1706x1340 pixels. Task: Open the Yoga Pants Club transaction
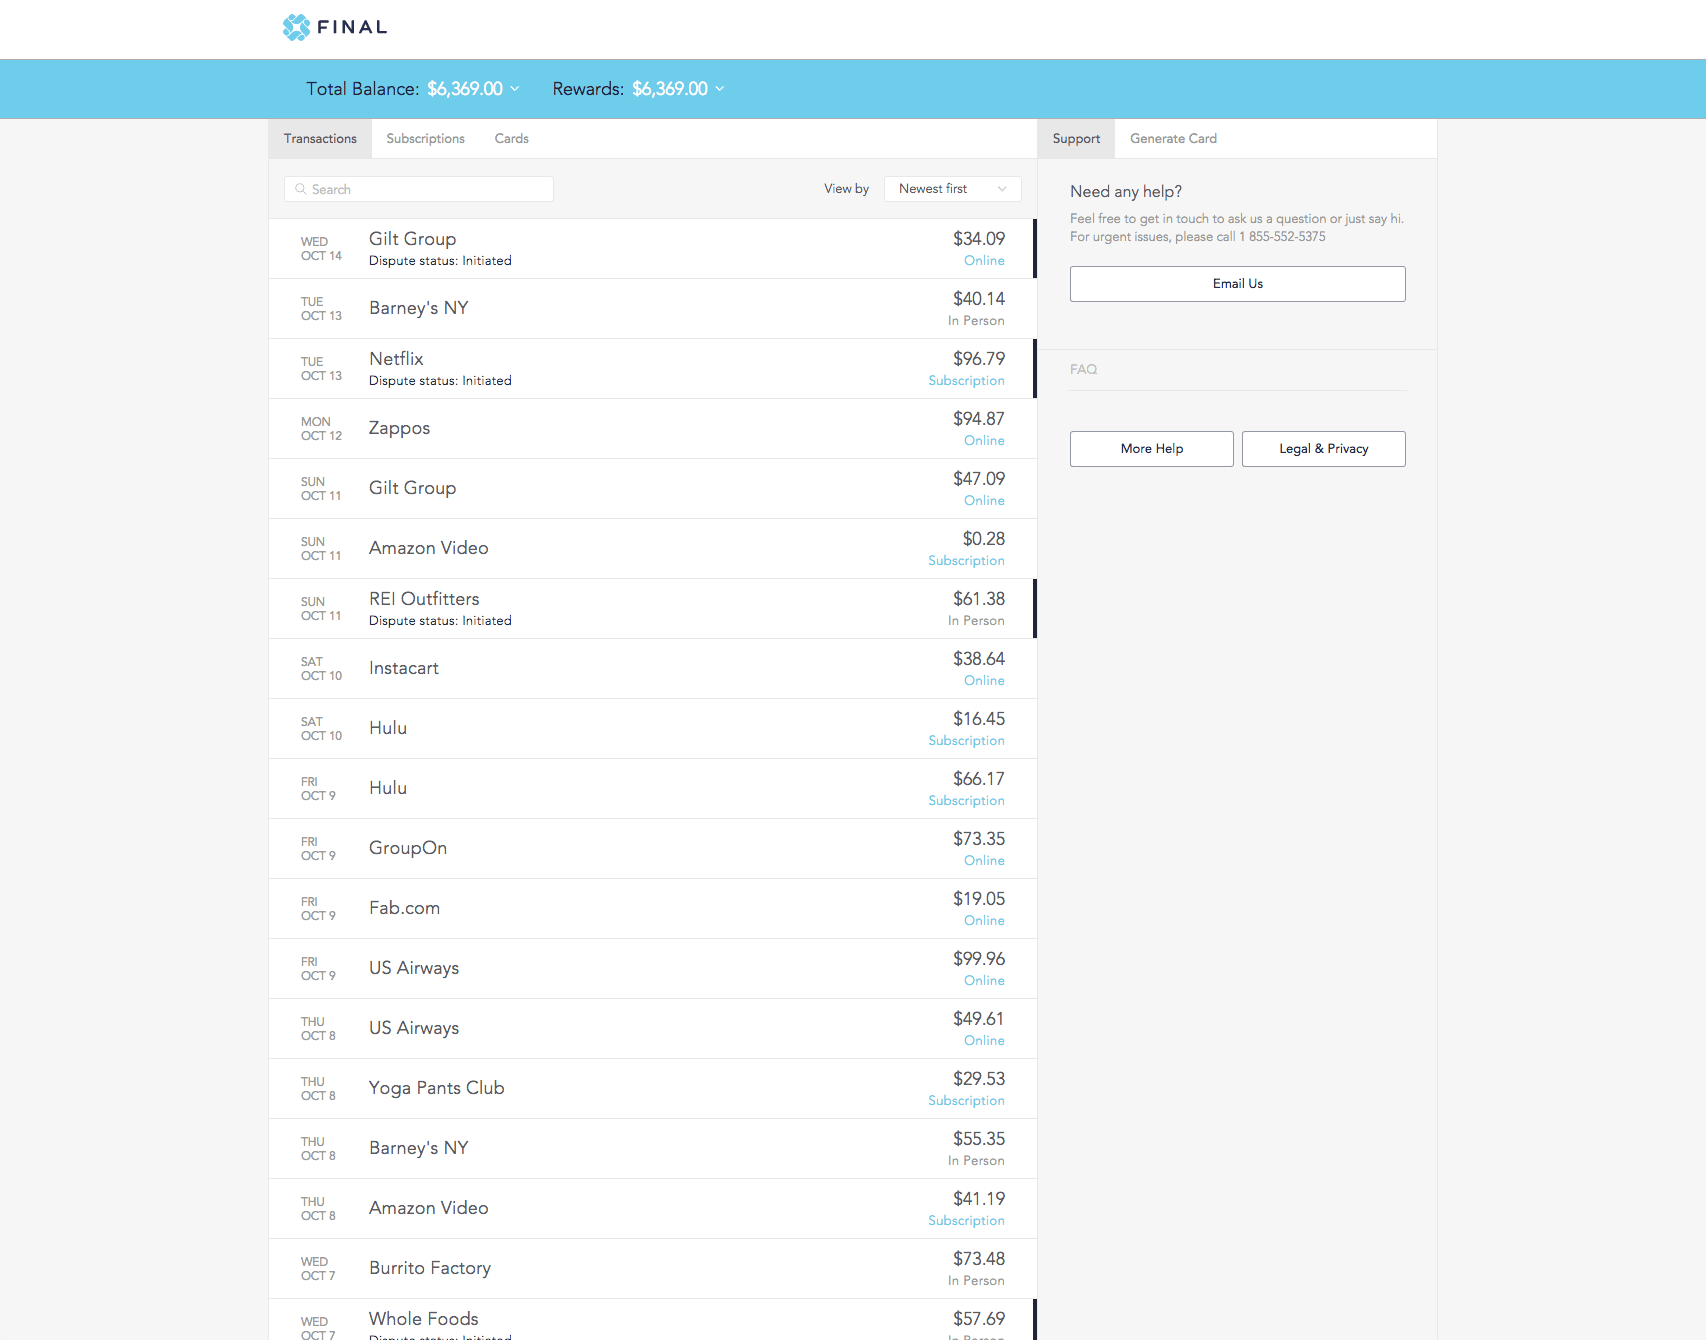(652, 1089)
